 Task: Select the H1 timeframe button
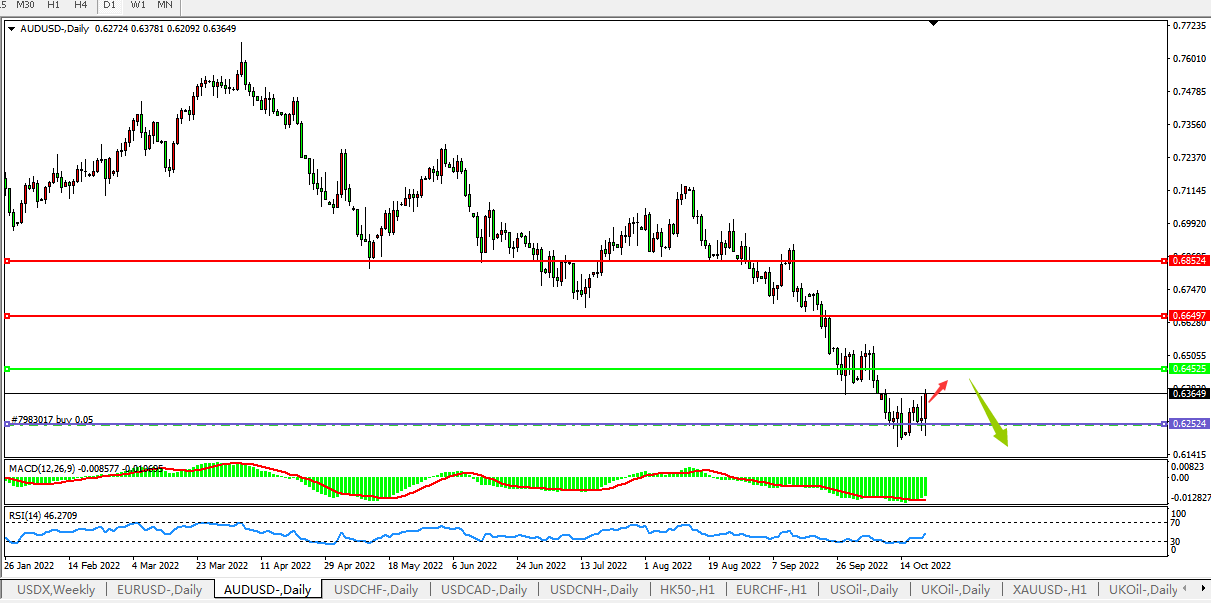tap(53, 5)
